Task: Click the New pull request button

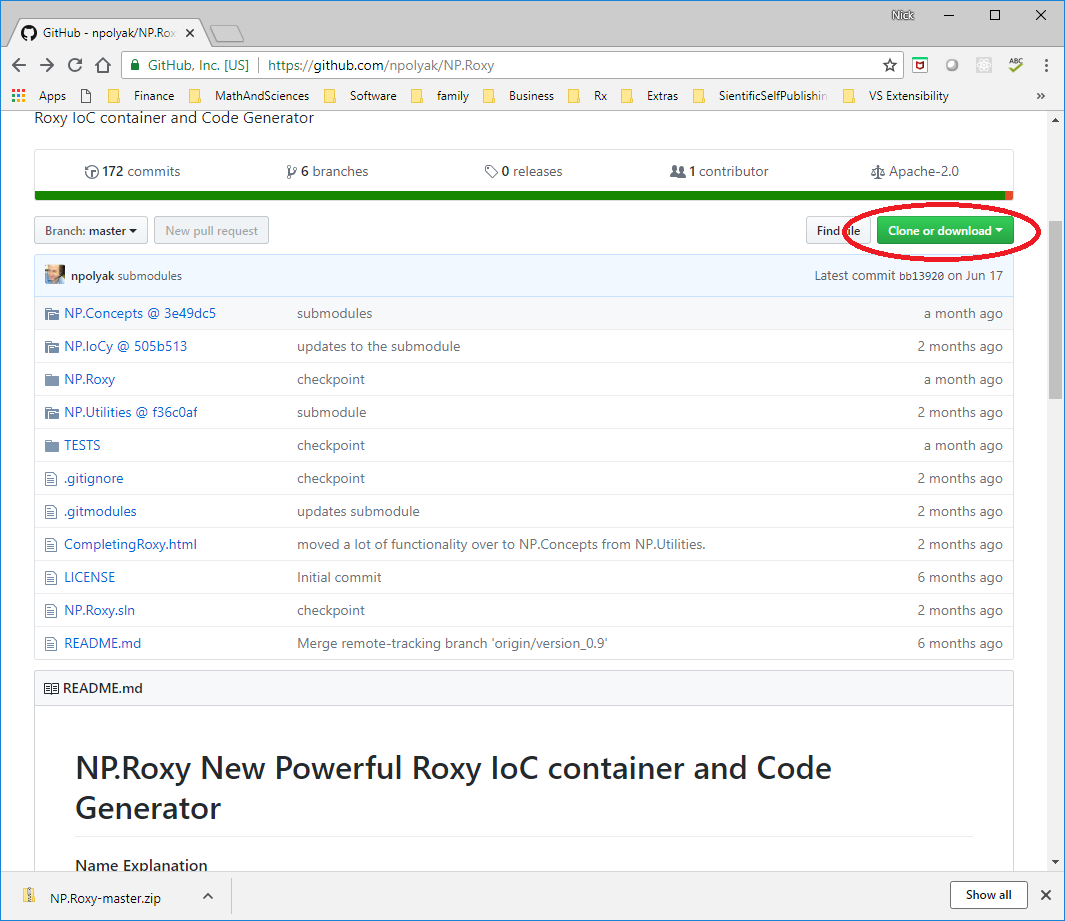Action: [x=211, y=230]
